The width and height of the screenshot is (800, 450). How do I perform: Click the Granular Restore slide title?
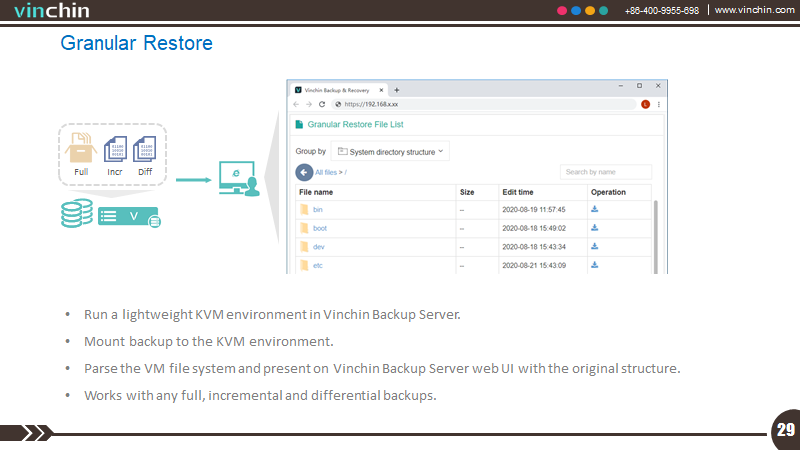click(x=136, y=43)
